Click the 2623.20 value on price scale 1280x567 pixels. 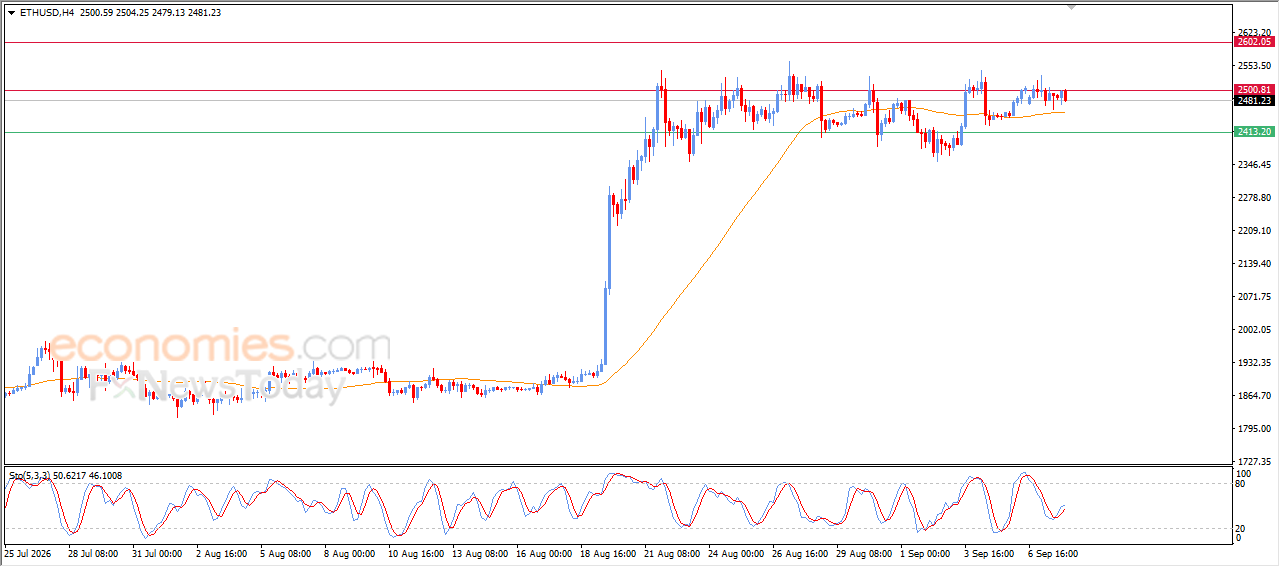[x=1253, y=33]
